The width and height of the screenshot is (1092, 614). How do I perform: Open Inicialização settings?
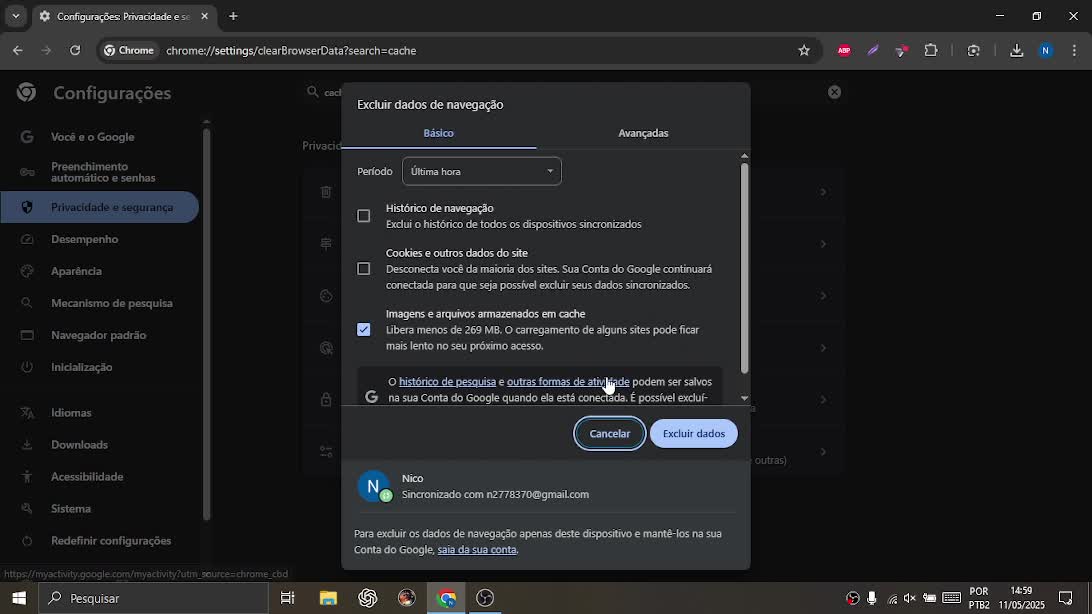(100, 368)
